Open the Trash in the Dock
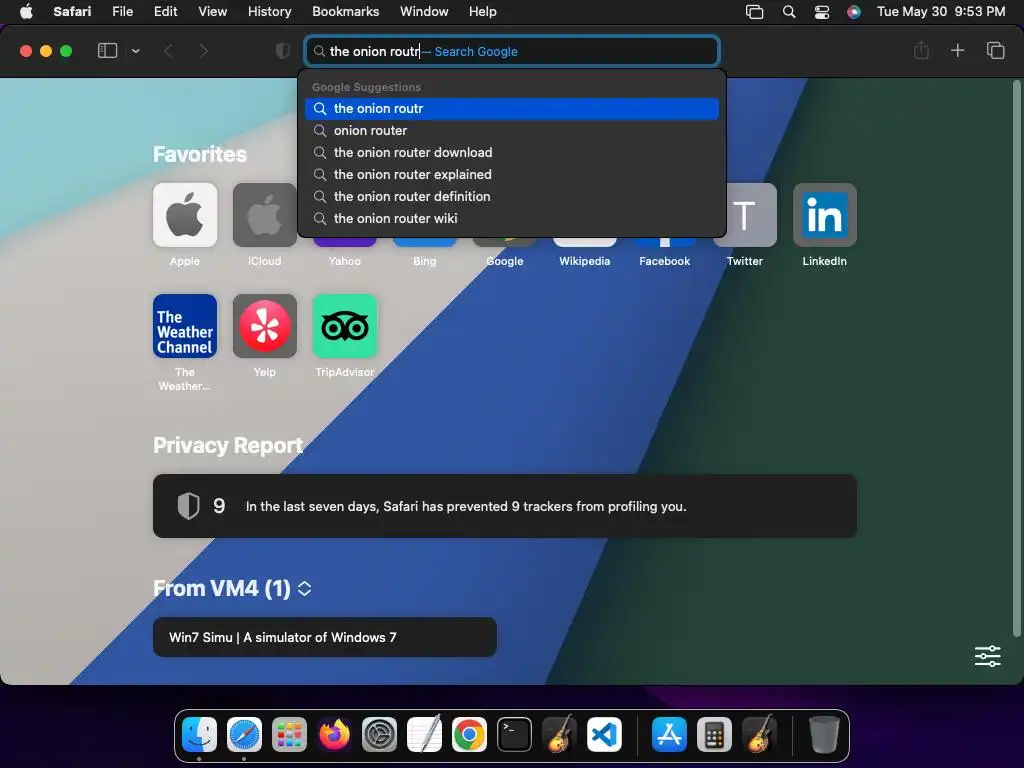 point(824,735)
